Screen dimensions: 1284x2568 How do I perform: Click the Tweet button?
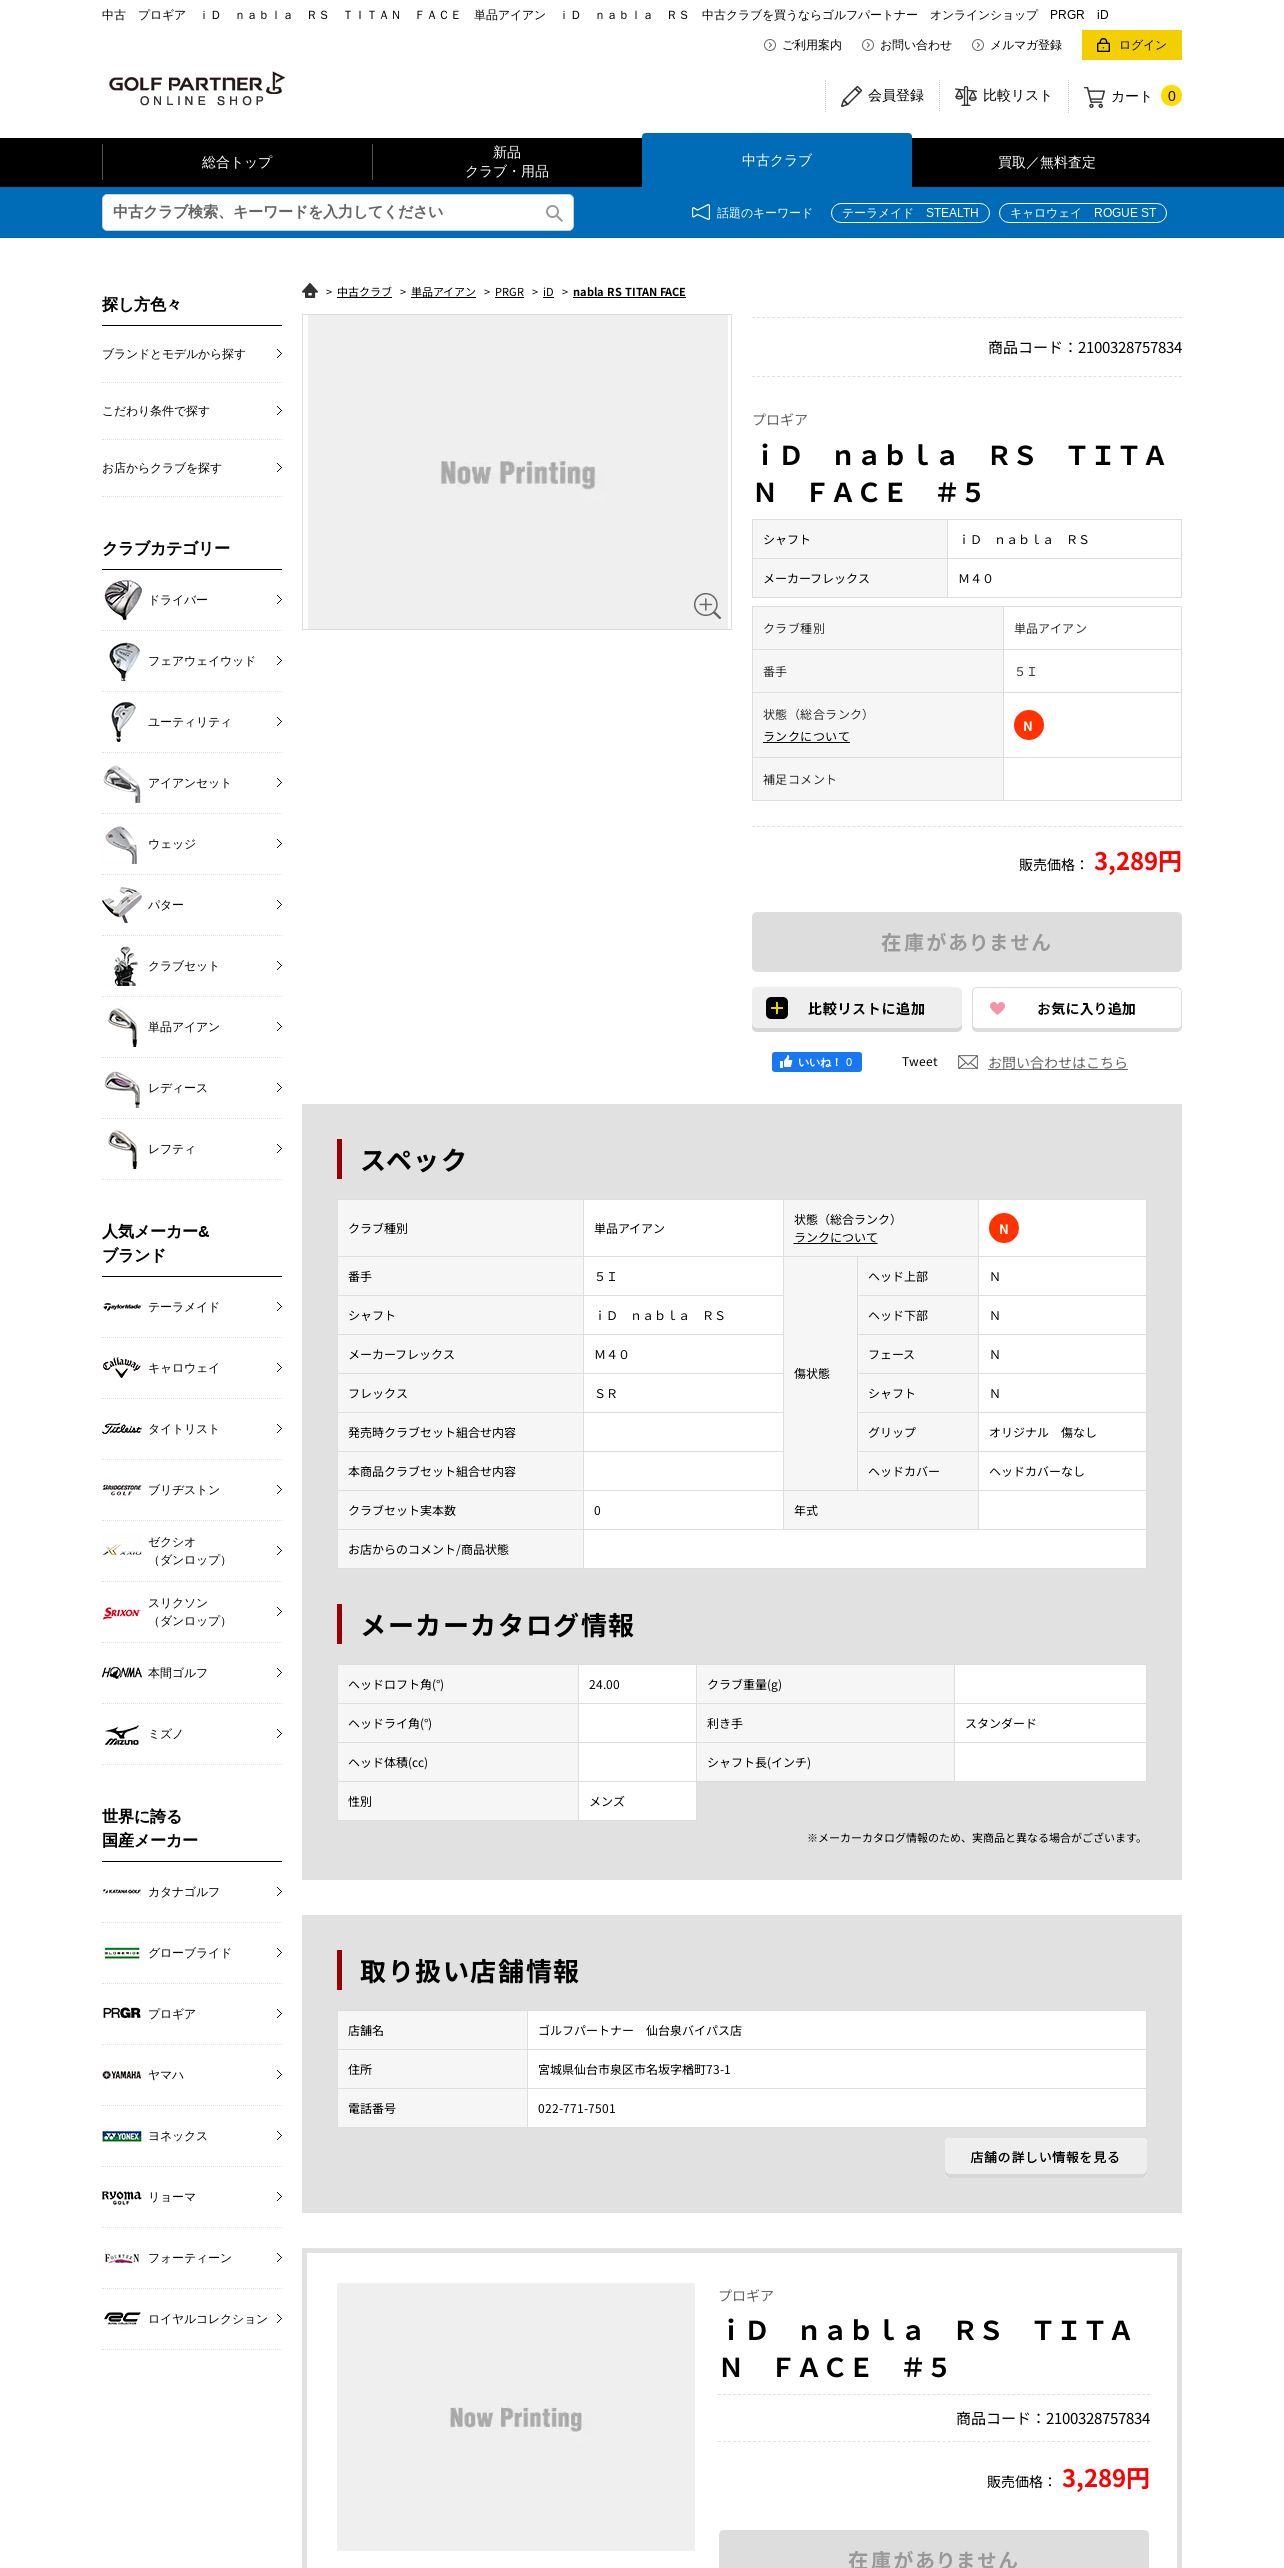click(x=920, y=1062)
